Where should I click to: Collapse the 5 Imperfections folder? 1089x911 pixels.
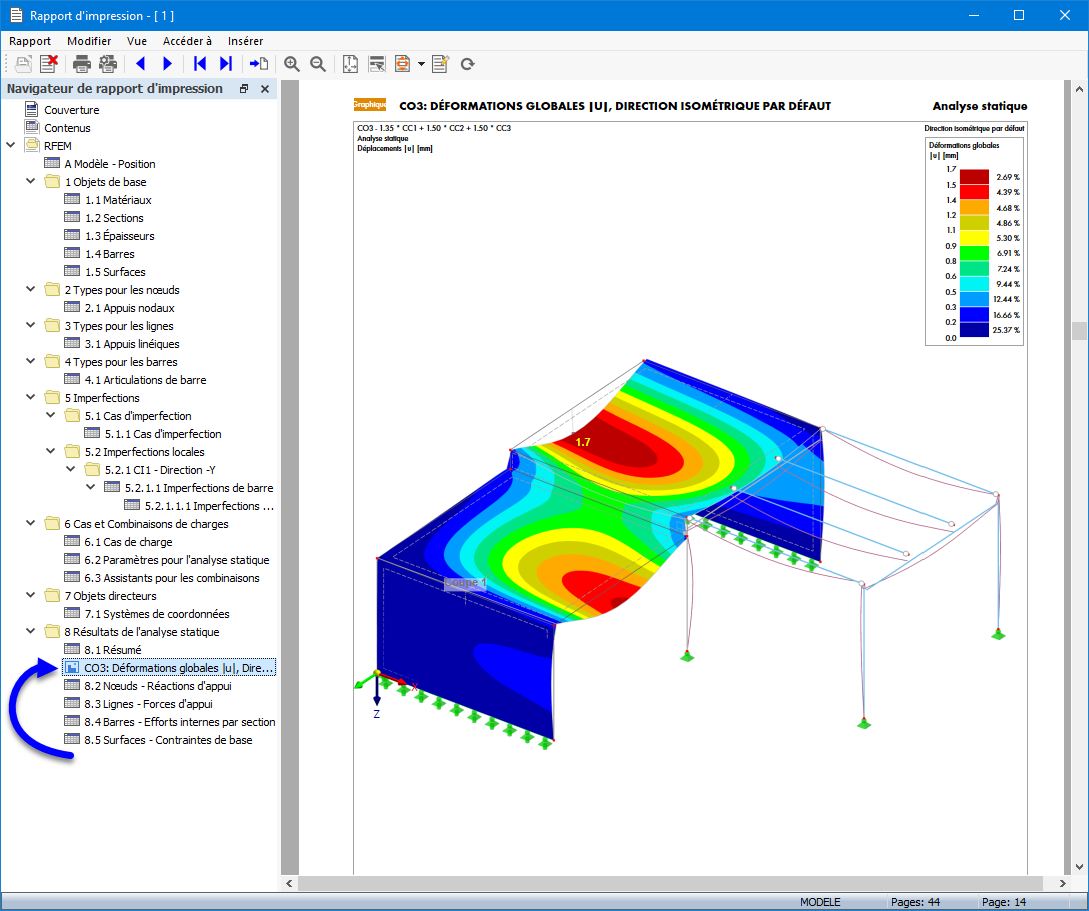(x=31, y=398)
